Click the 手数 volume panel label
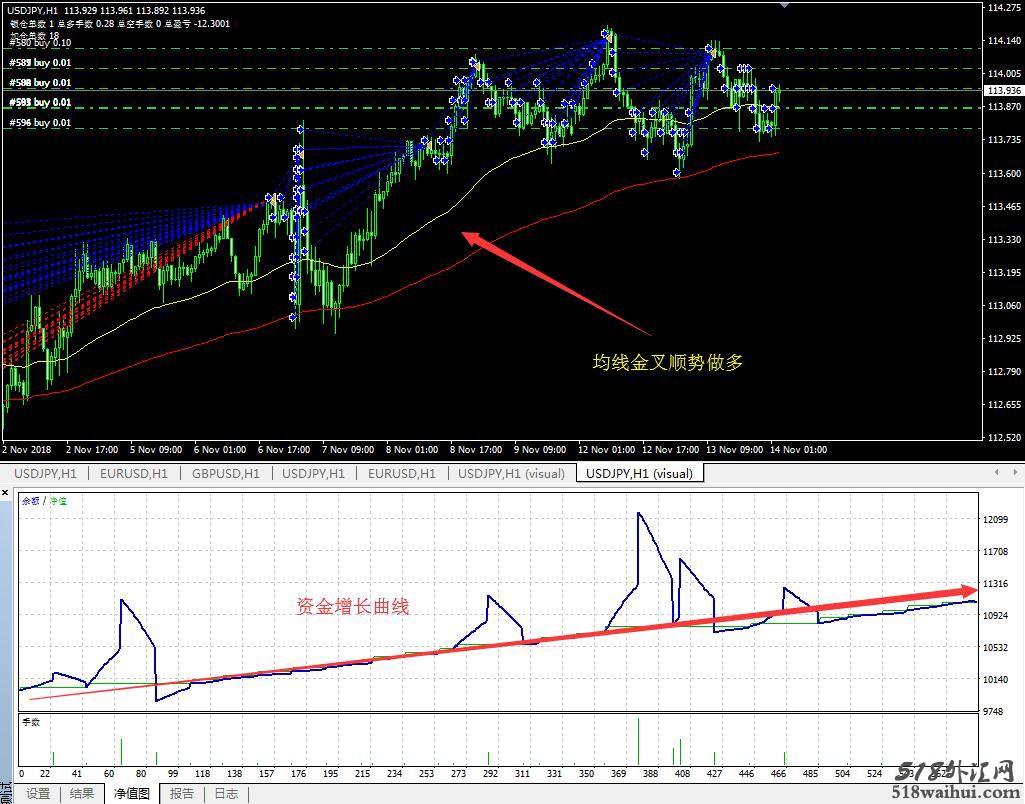The image size is (1025, 804). click(32, 721)
